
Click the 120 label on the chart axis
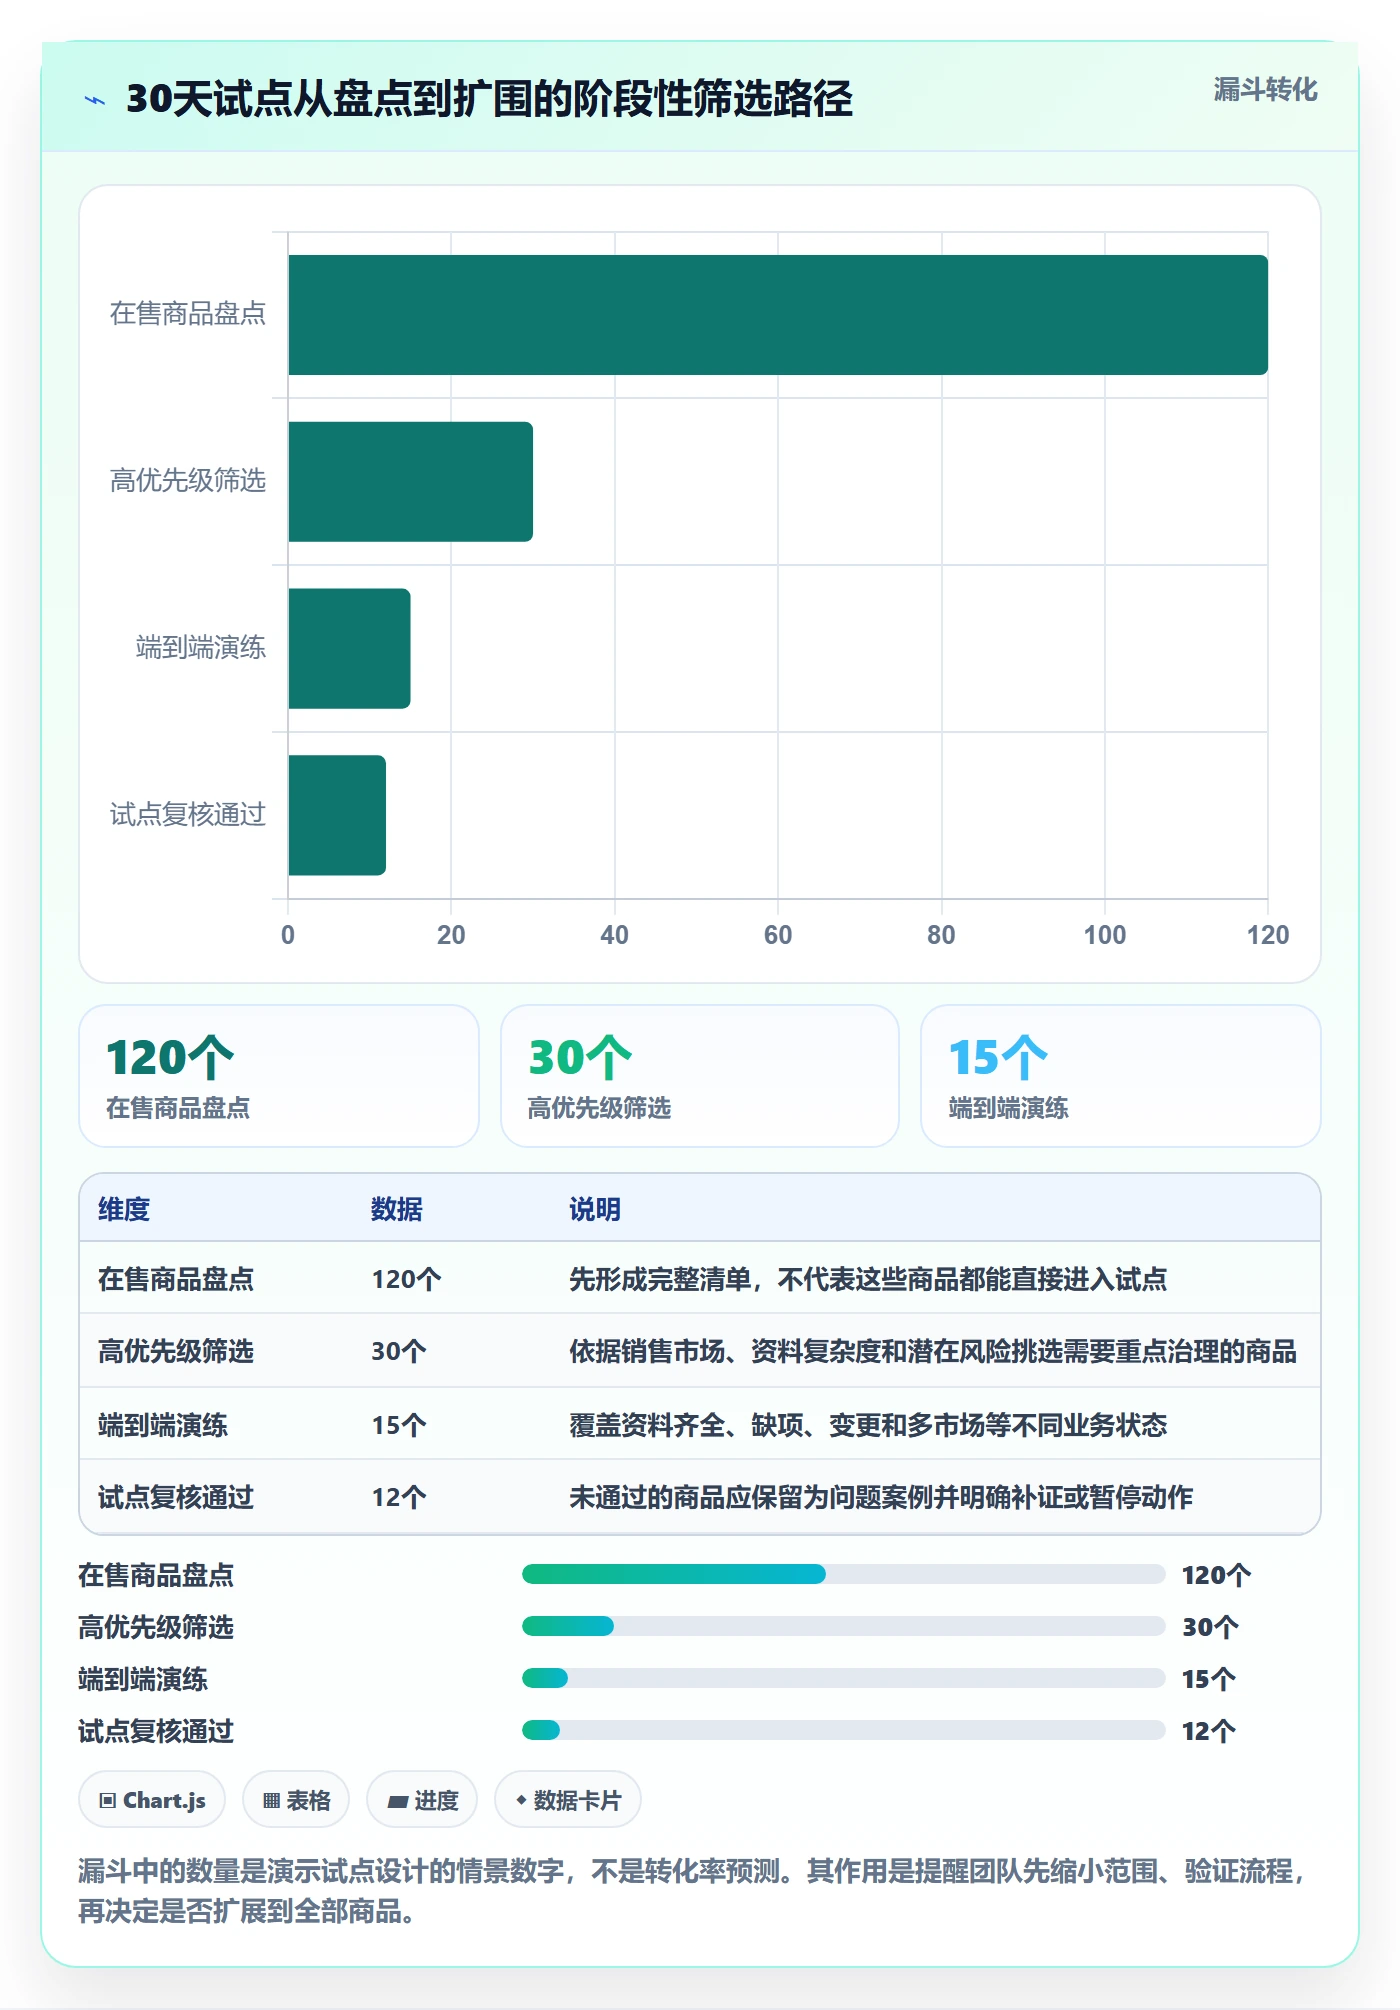[x=1268, y=935]
